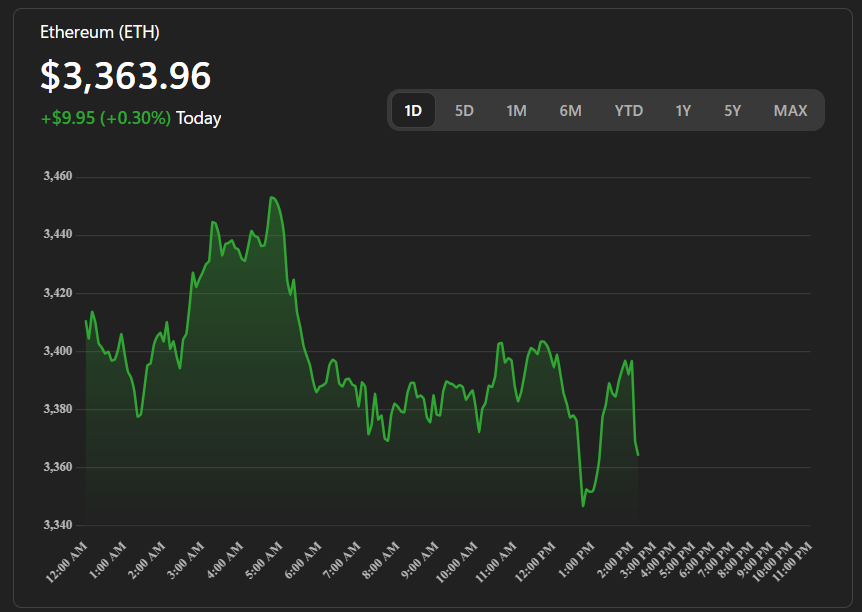Image resolution: width=862 pixels, height=612 pixels.
Task: Click the chart's lowest dip near 1:00 PM
Action: tap(583, 505)
